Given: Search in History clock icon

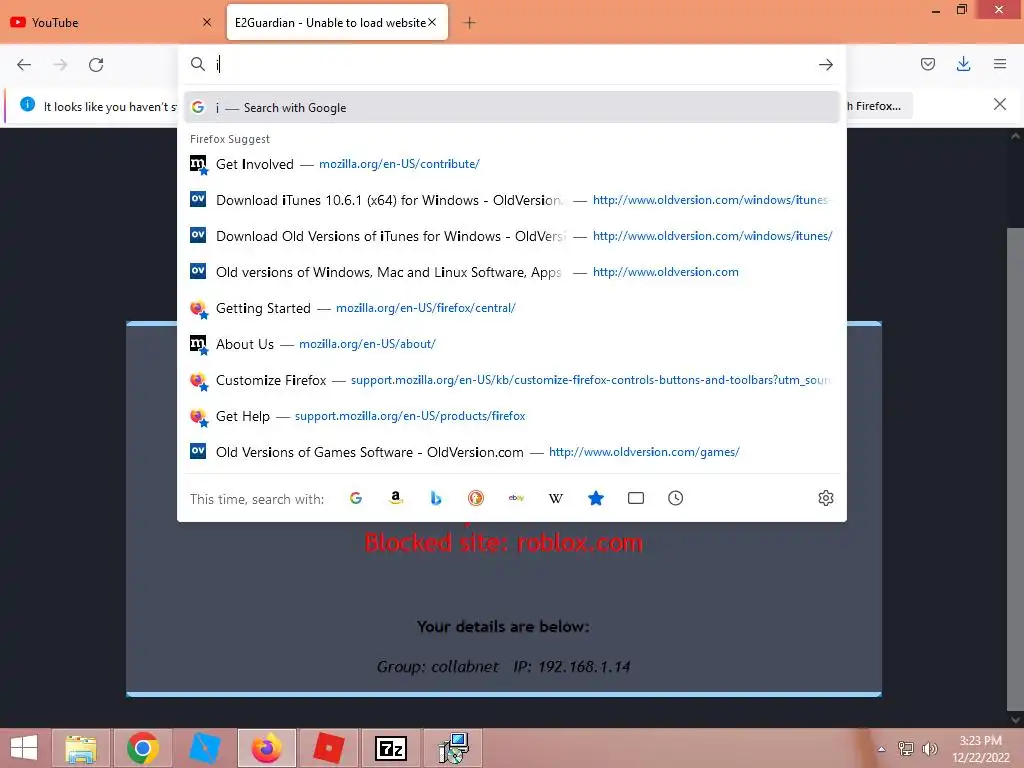Looking at the screenshot, I should pos(675,498).
